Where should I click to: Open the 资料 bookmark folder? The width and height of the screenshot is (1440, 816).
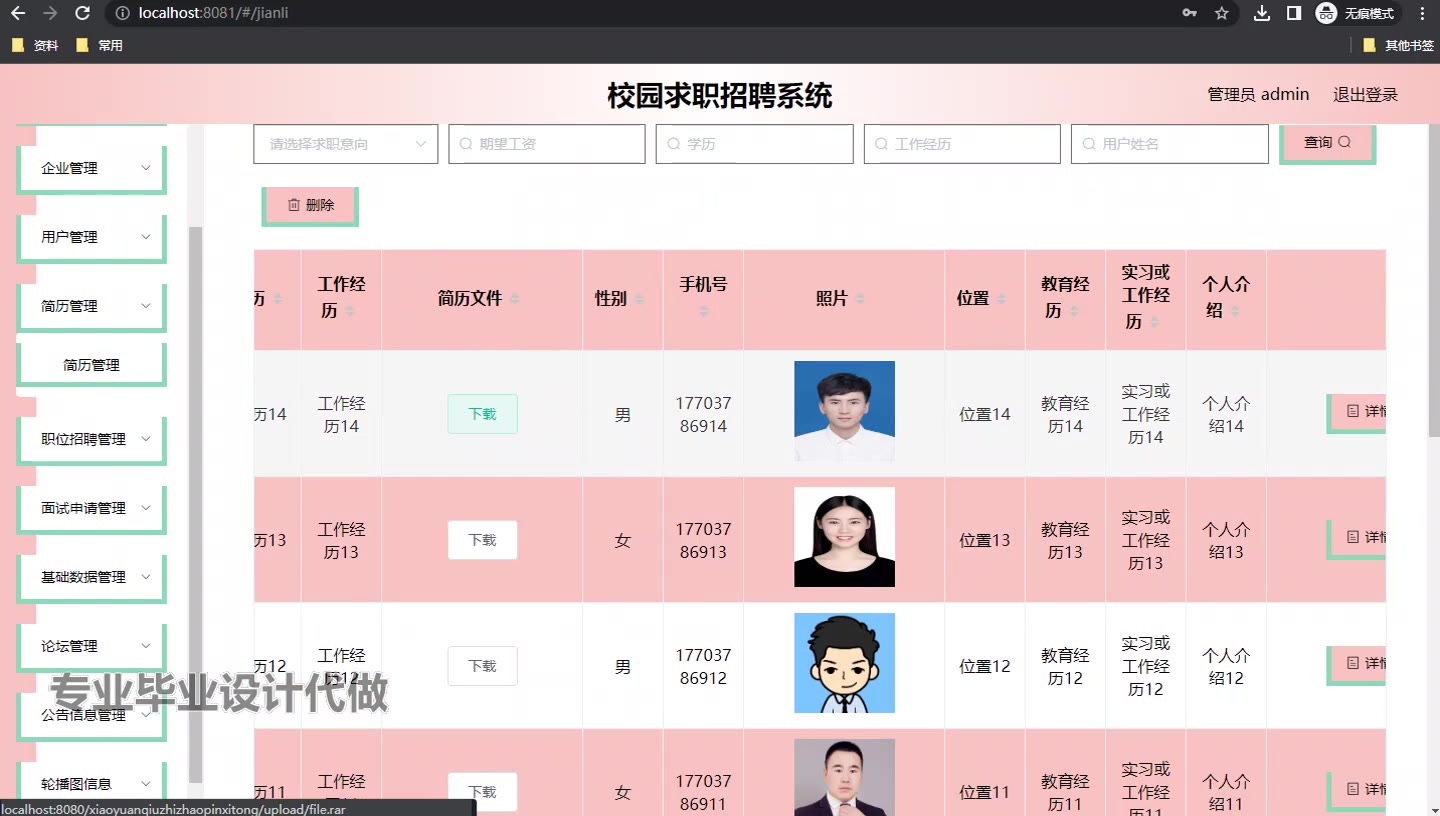click(x=35, y=45)
